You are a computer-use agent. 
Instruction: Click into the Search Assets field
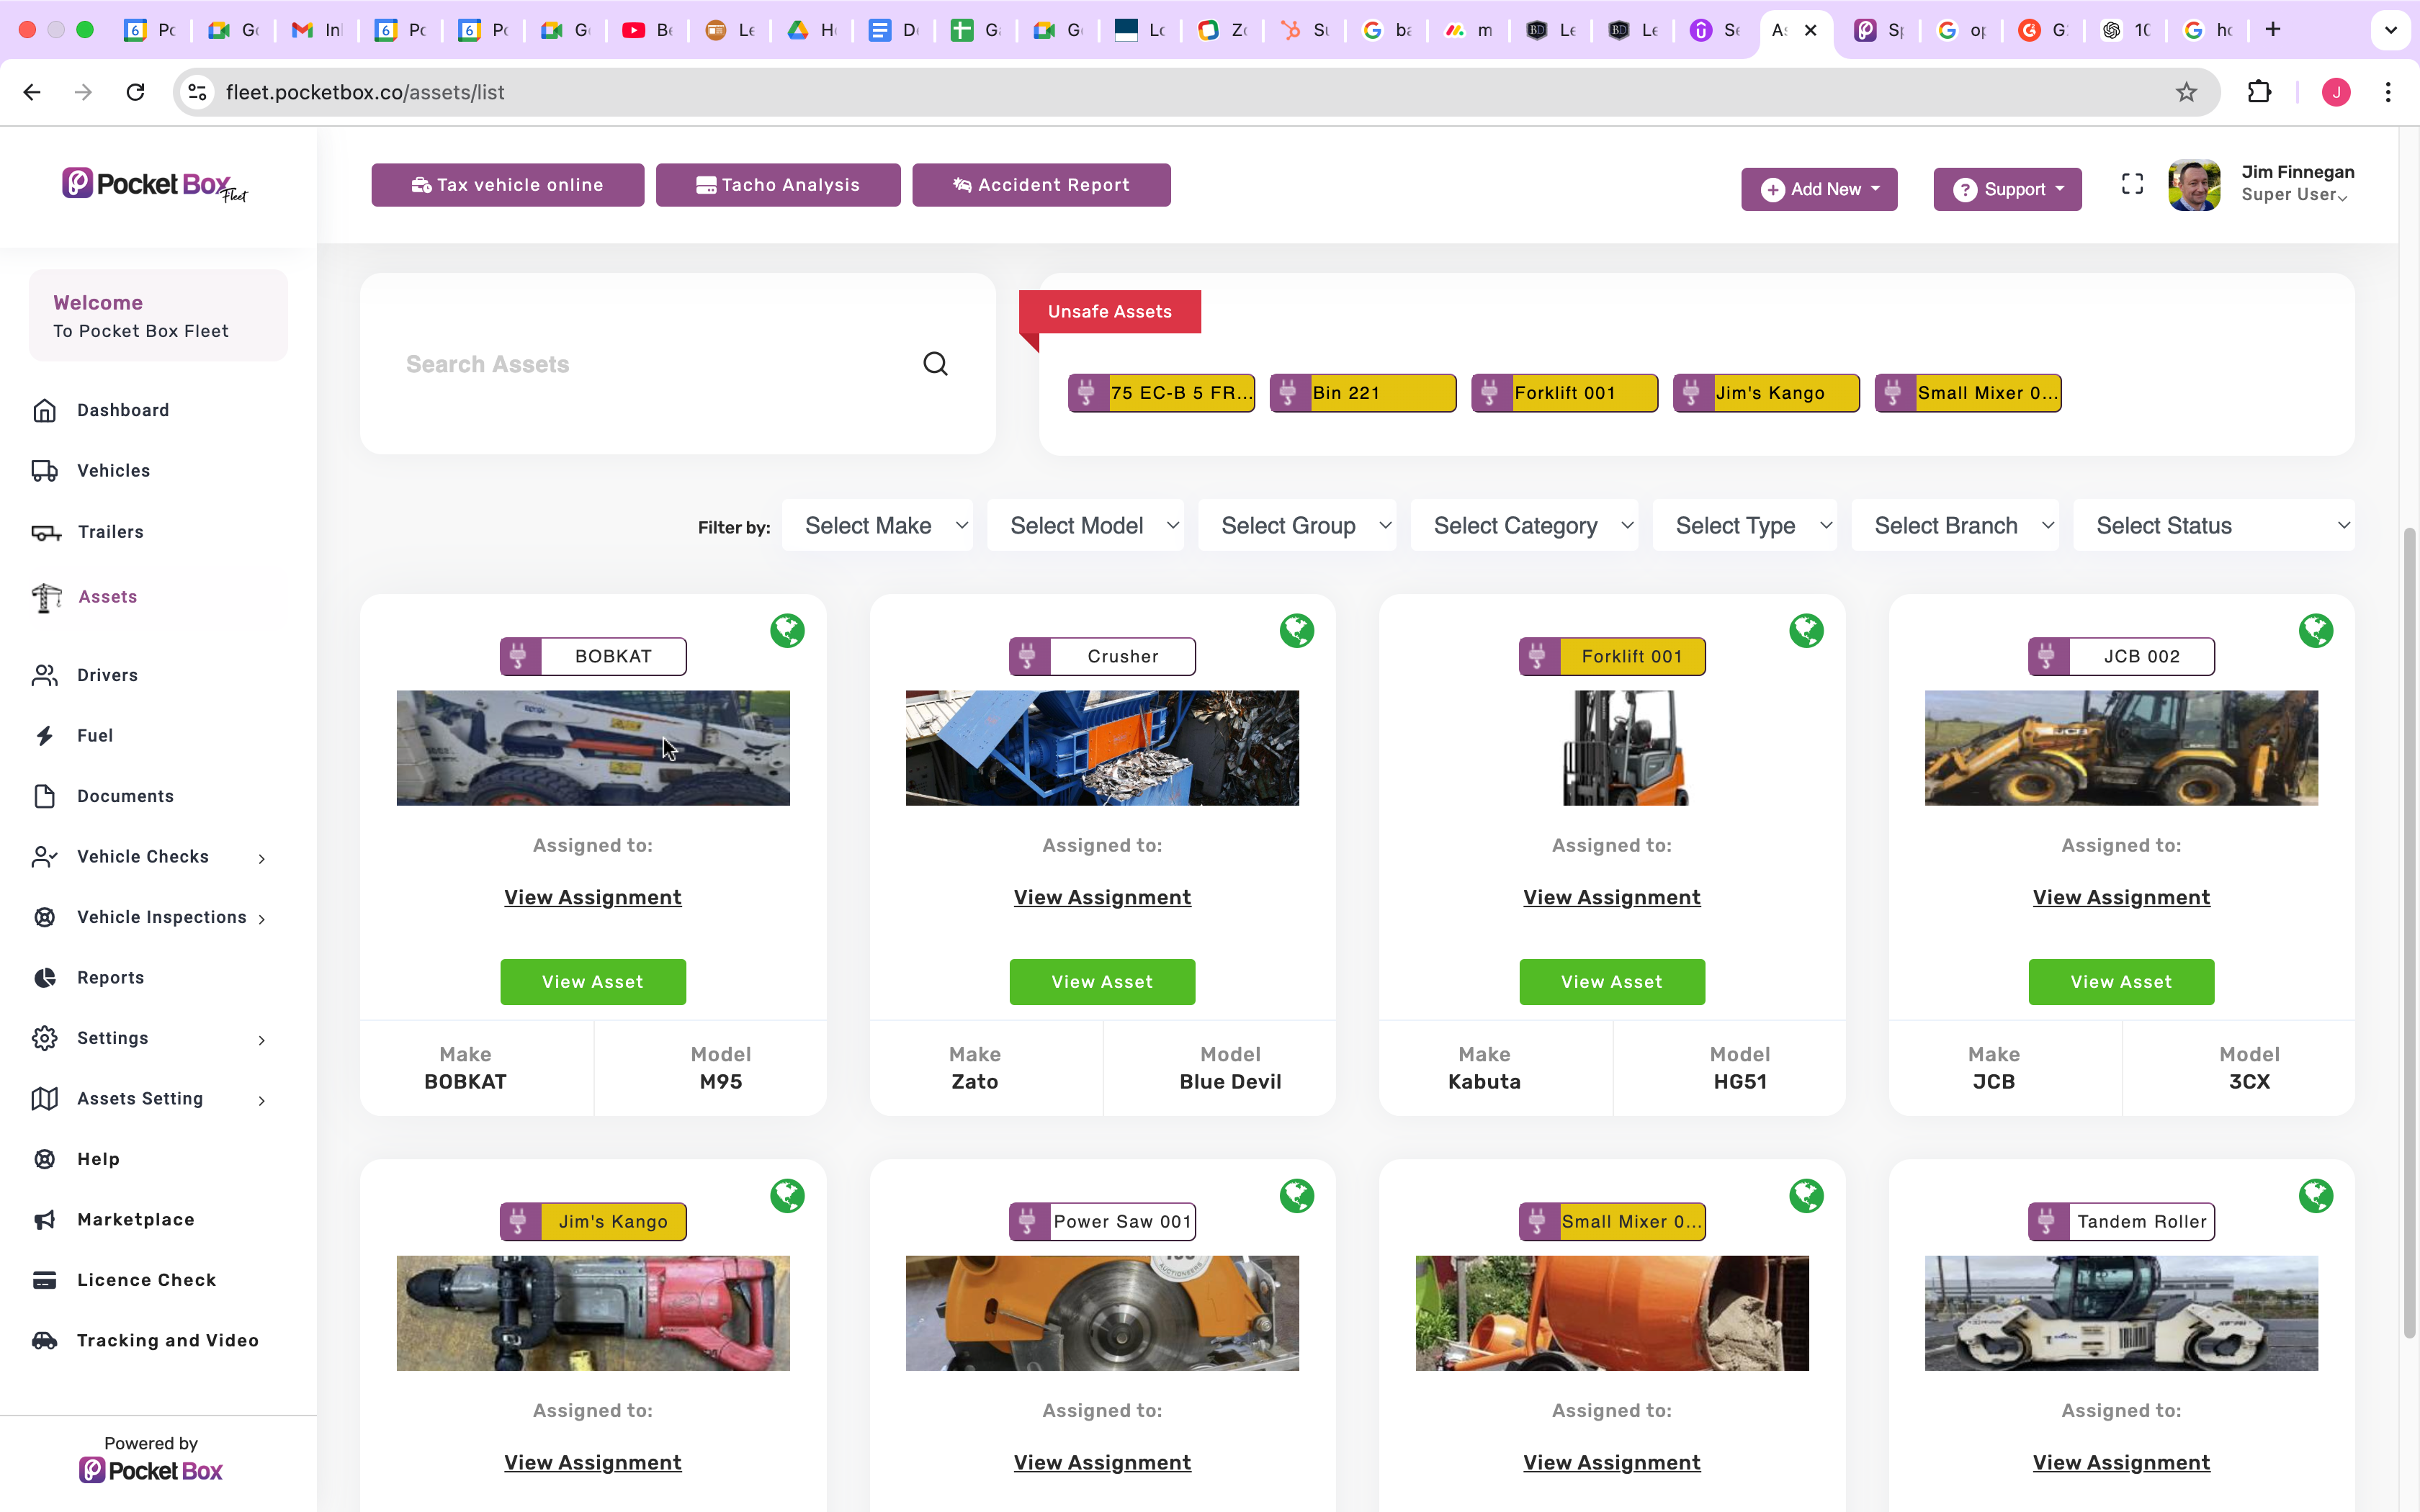[650, 364]
